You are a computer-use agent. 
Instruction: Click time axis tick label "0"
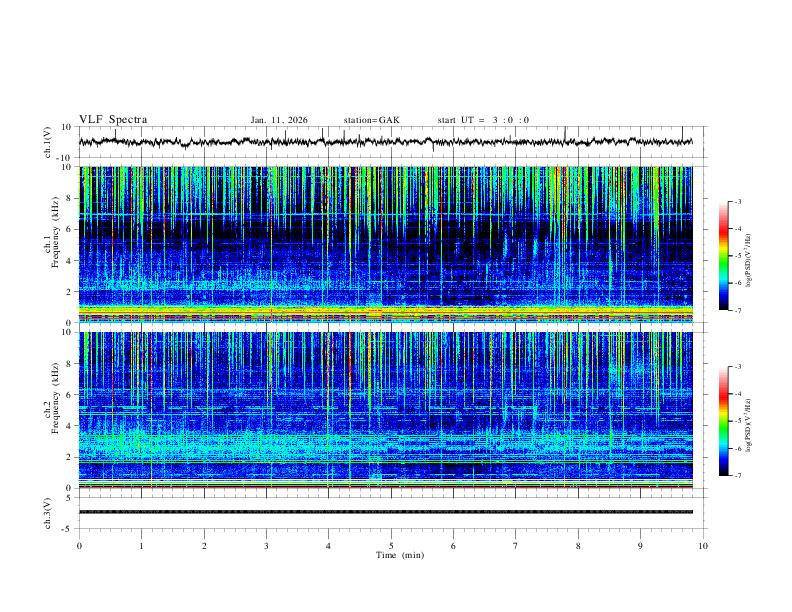[79, 546]
